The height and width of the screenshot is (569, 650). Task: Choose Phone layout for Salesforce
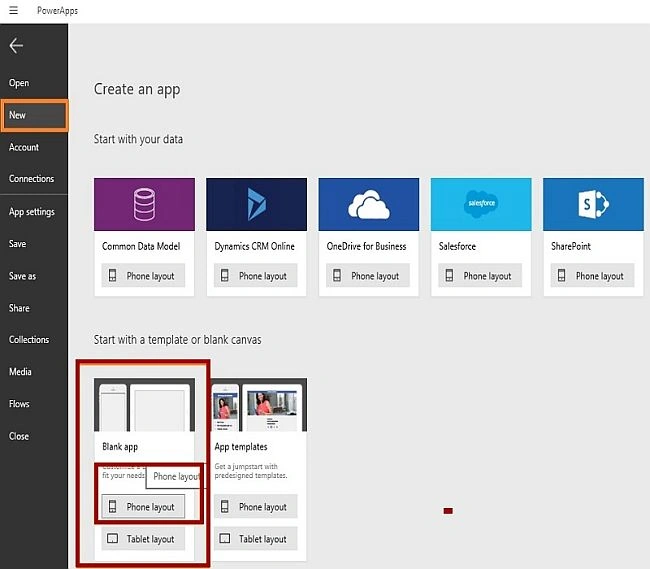click(480, 276)
